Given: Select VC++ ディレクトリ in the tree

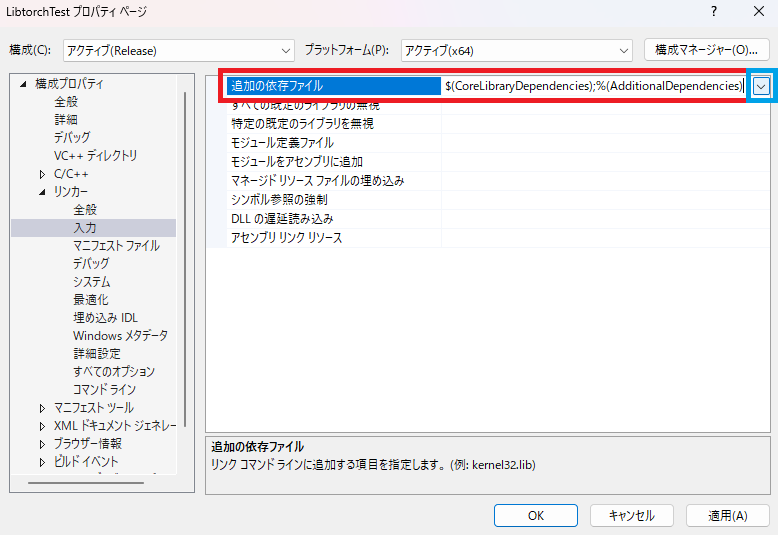Looking at the screenshot, I should [x=95, y=156].
